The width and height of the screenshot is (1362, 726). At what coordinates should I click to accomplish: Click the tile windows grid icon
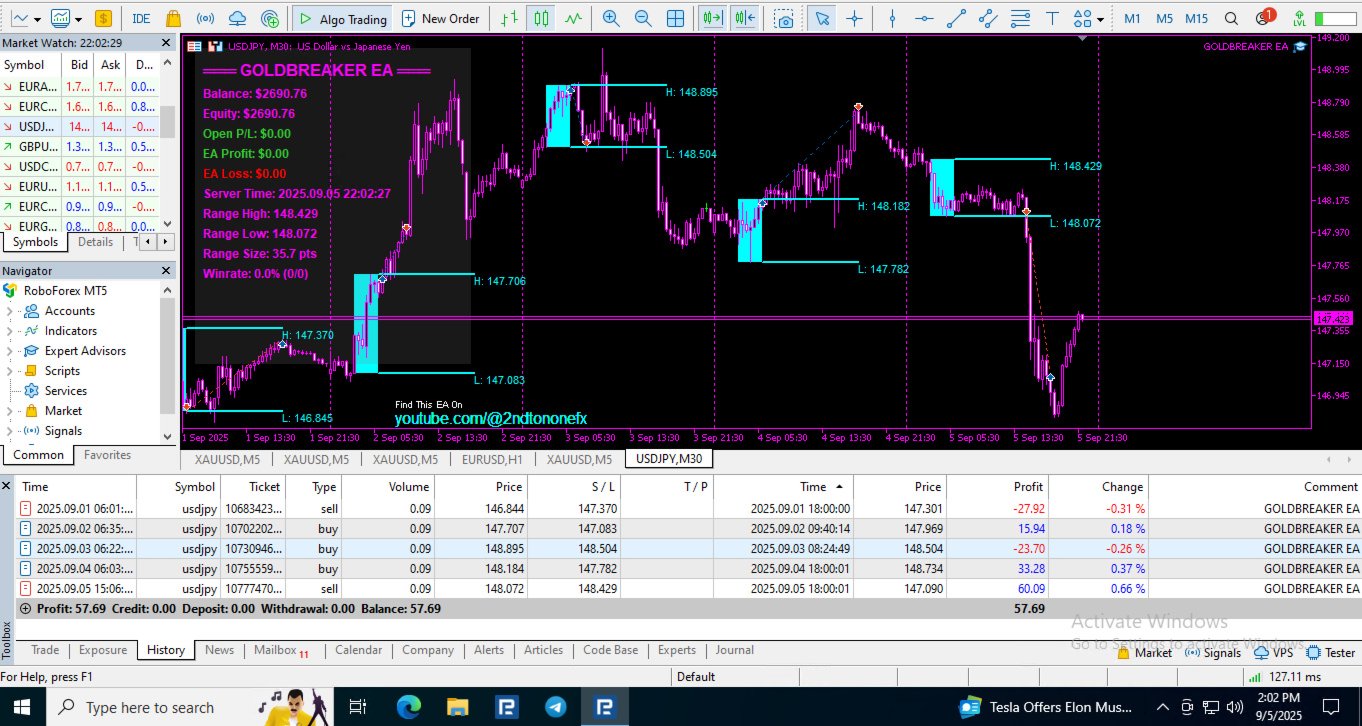[x=676, y=18]
